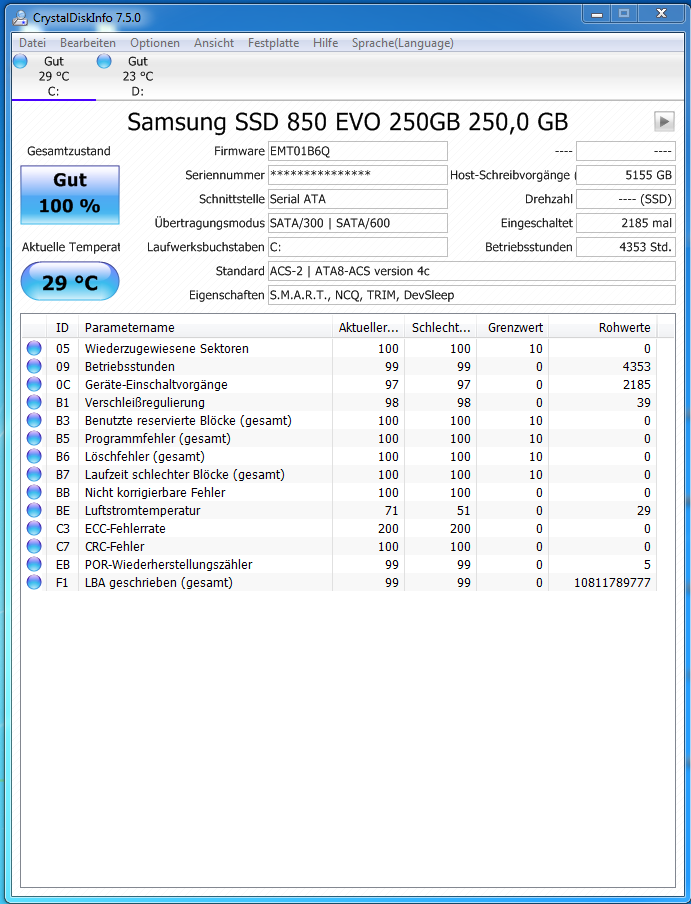
Task: Select the raw value 10811789777
Action: point(612,582)
